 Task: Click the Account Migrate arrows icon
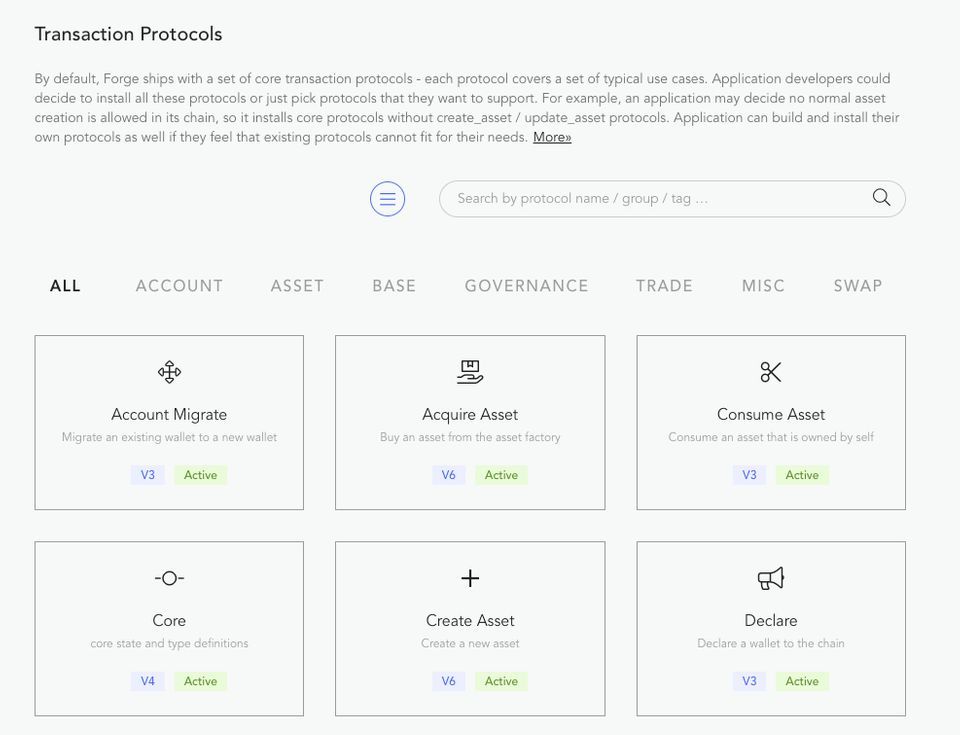click(x=169, y=373)
